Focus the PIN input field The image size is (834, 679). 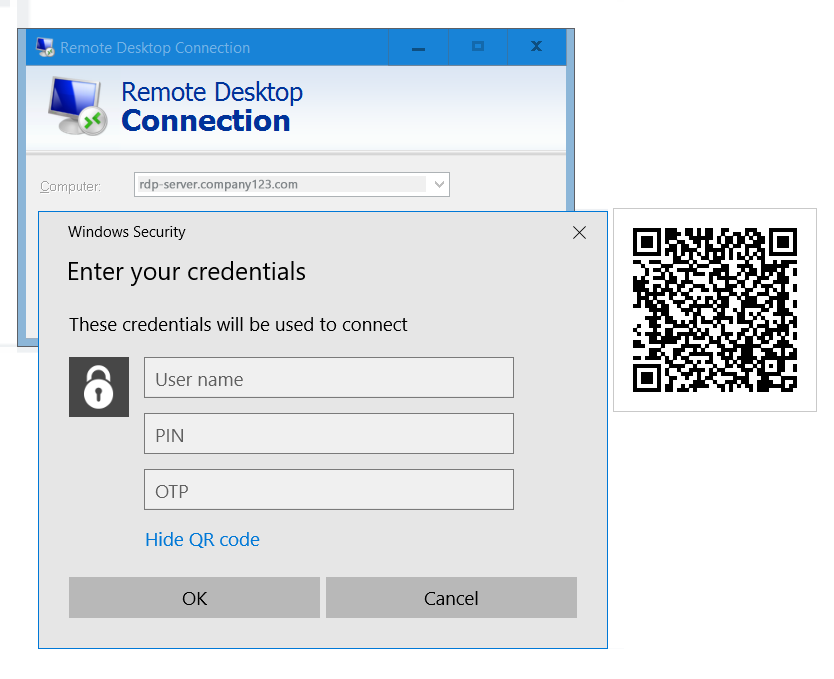click(x=329, y=433)
